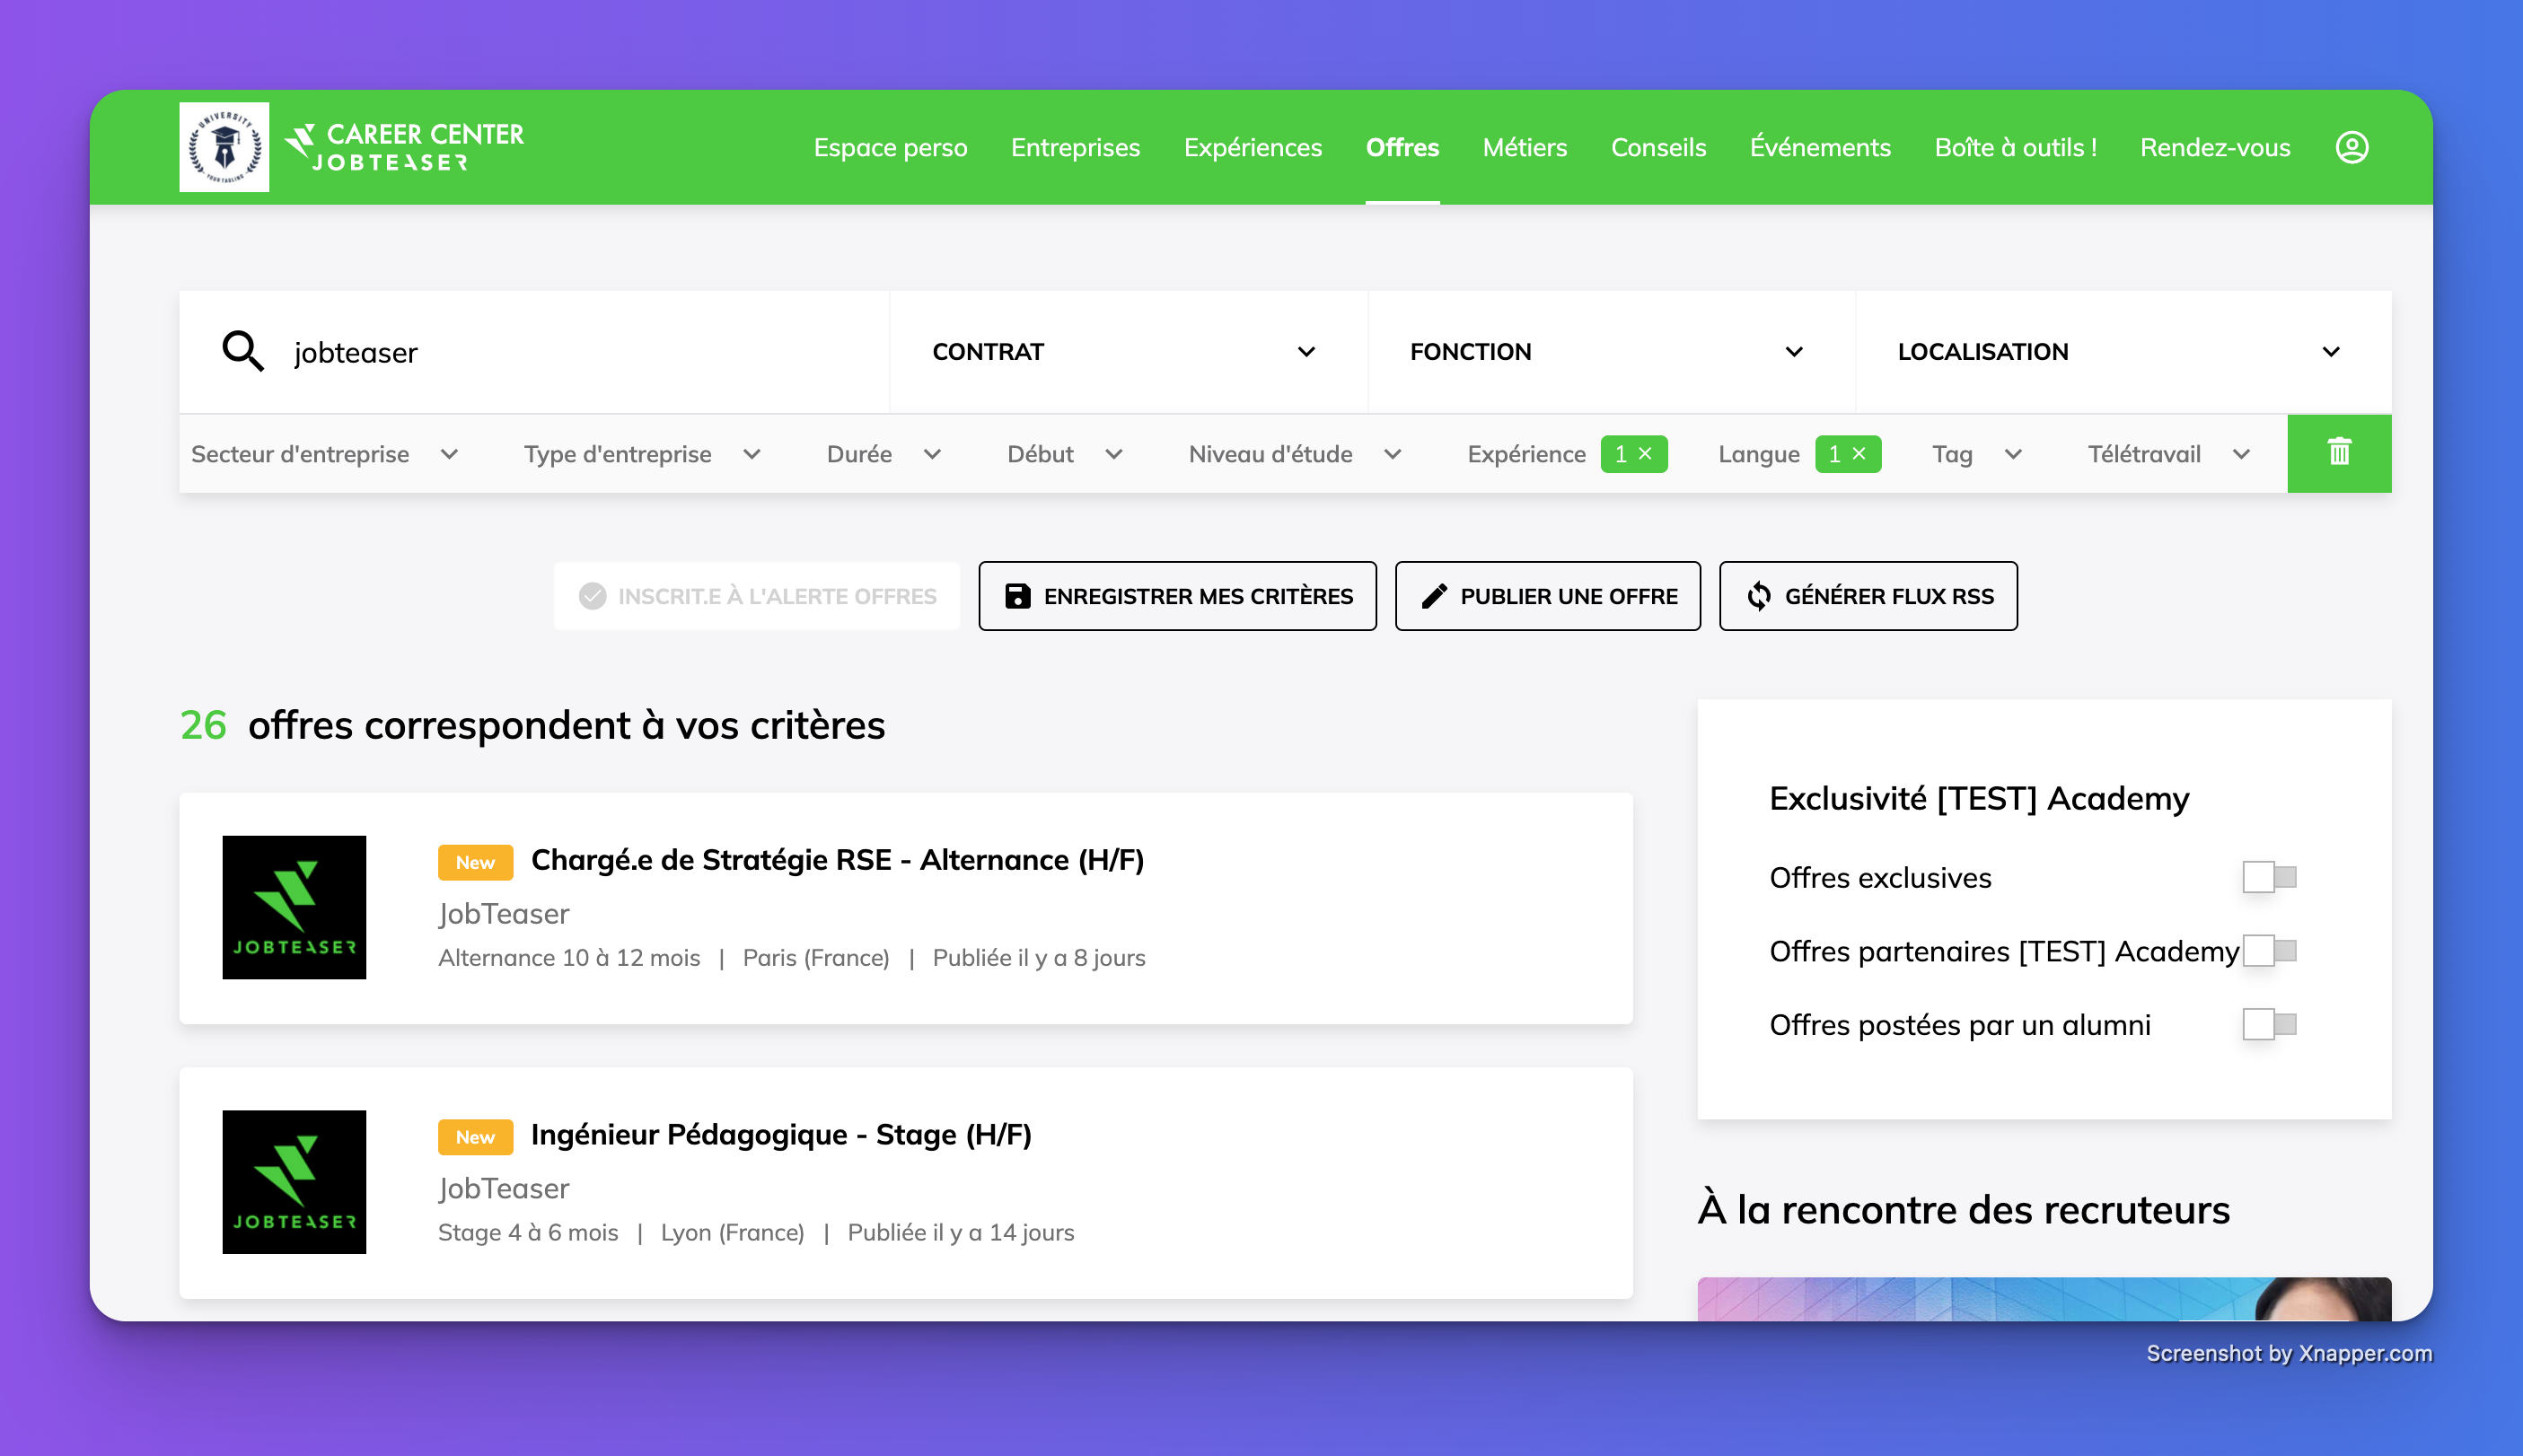Click 'Lyon (France)' location text
Screen dimensions: 2523x1456
click(x=732, y=1233)
